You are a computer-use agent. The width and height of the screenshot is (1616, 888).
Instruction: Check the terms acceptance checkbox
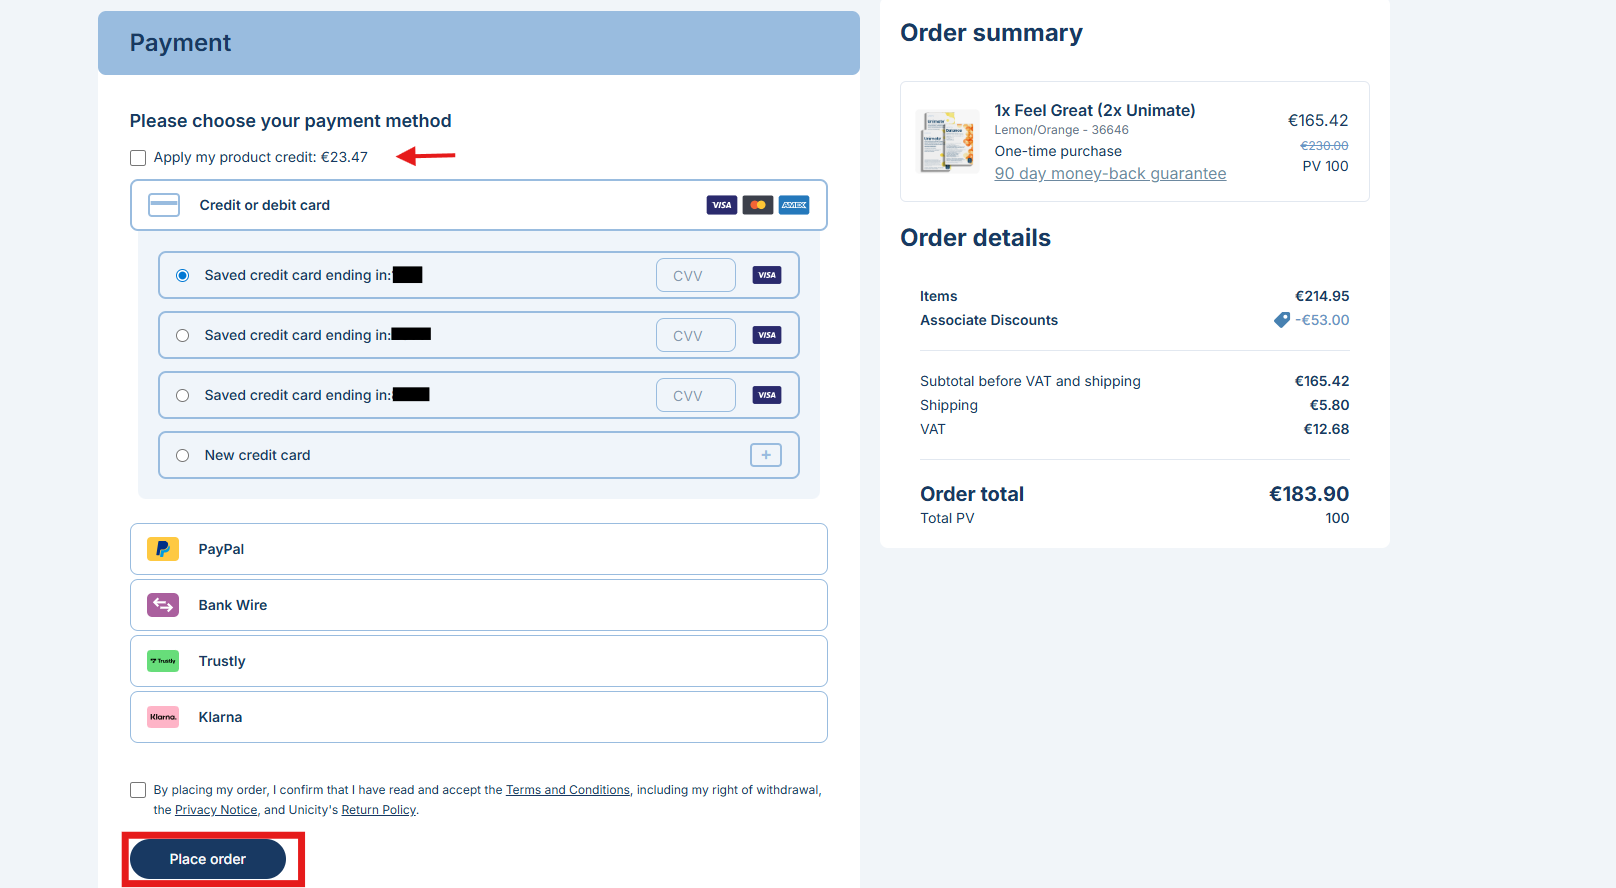pos(138,790)
